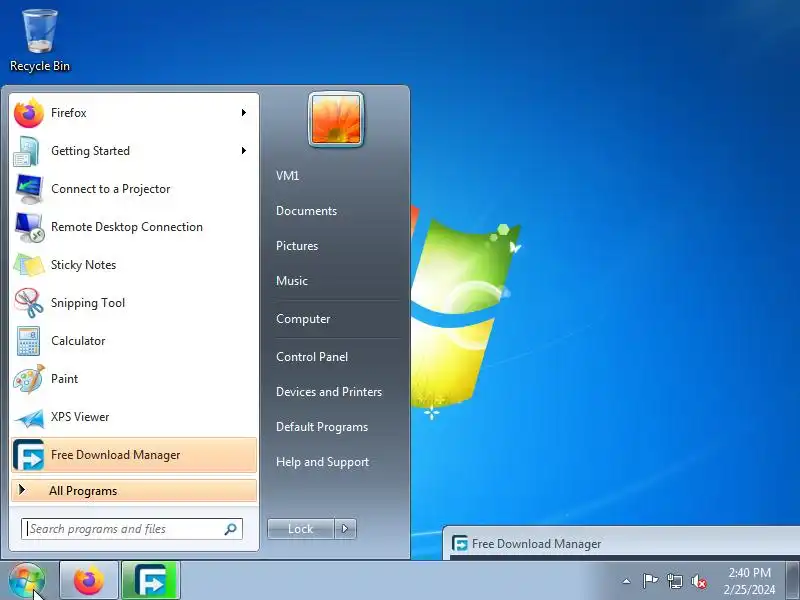The width and height of the screenshot is (800, 600).
Task: Click the Remote Desktop Connection icon
Action: [x=29, y=227]
